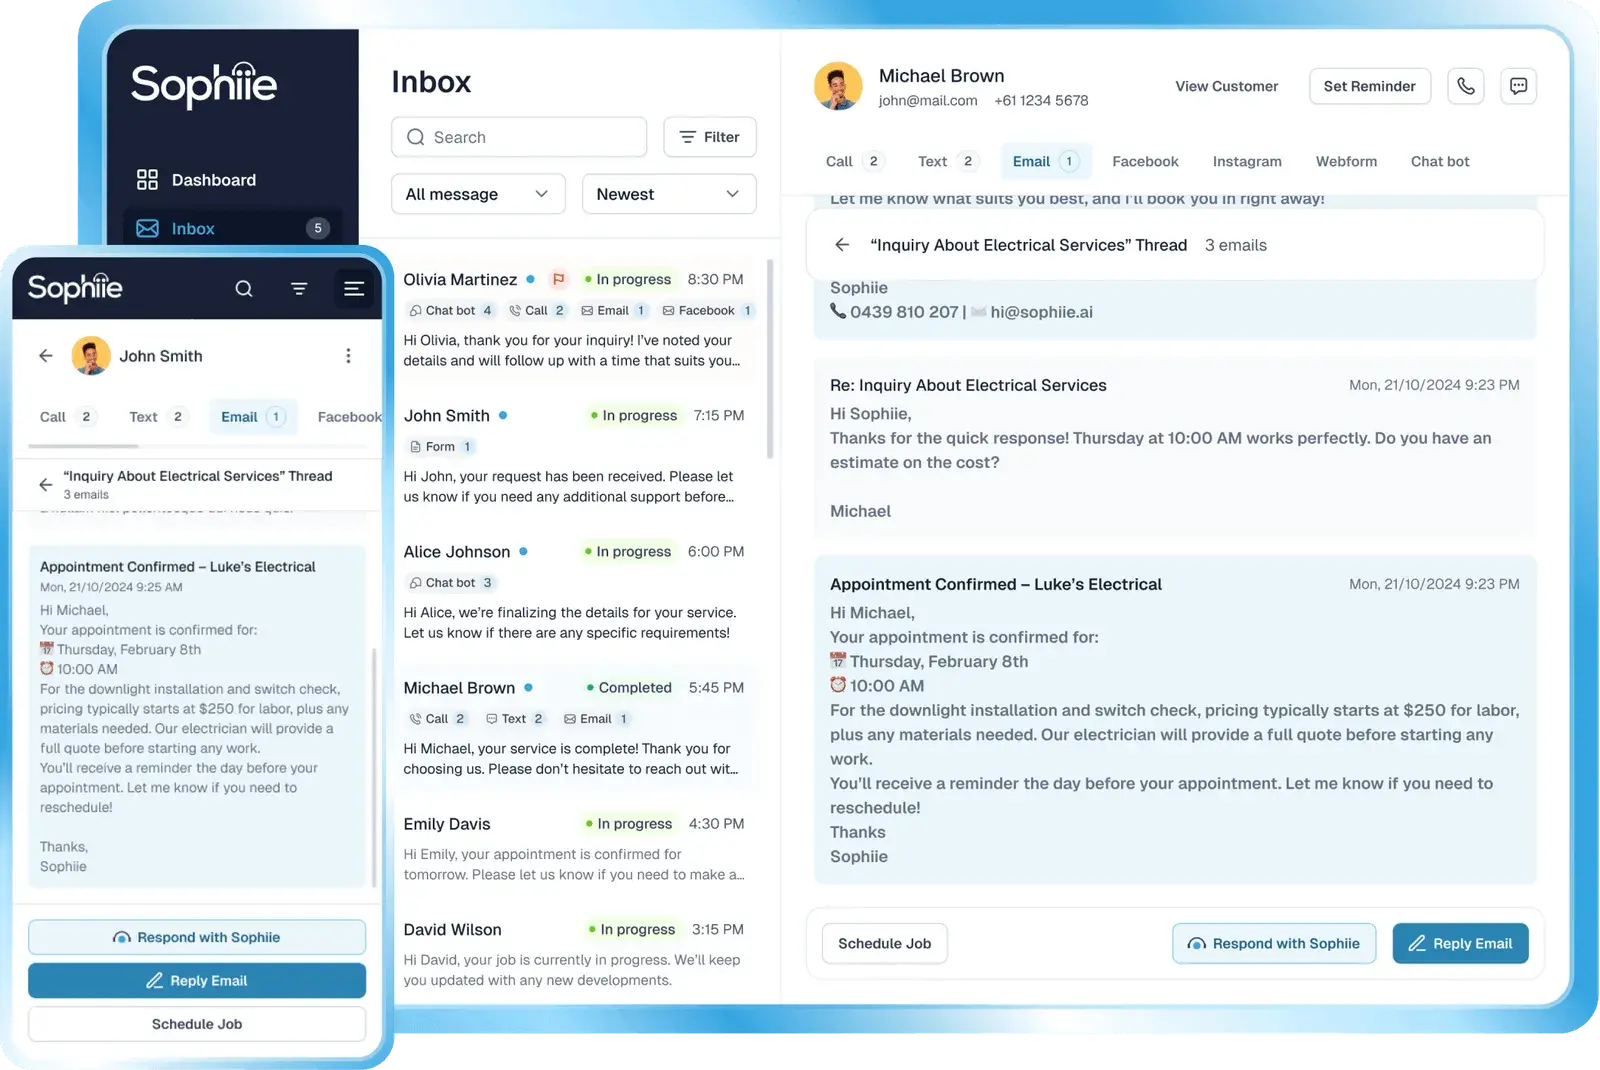Collapse the Inquiry thread with the back chevron

[x=46, y=484]
